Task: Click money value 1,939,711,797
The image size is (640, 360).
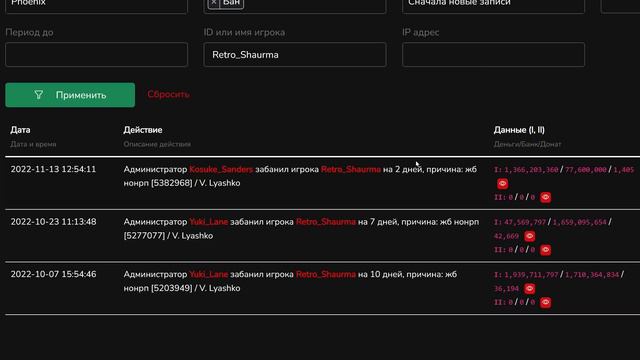Action: (531, 275)
